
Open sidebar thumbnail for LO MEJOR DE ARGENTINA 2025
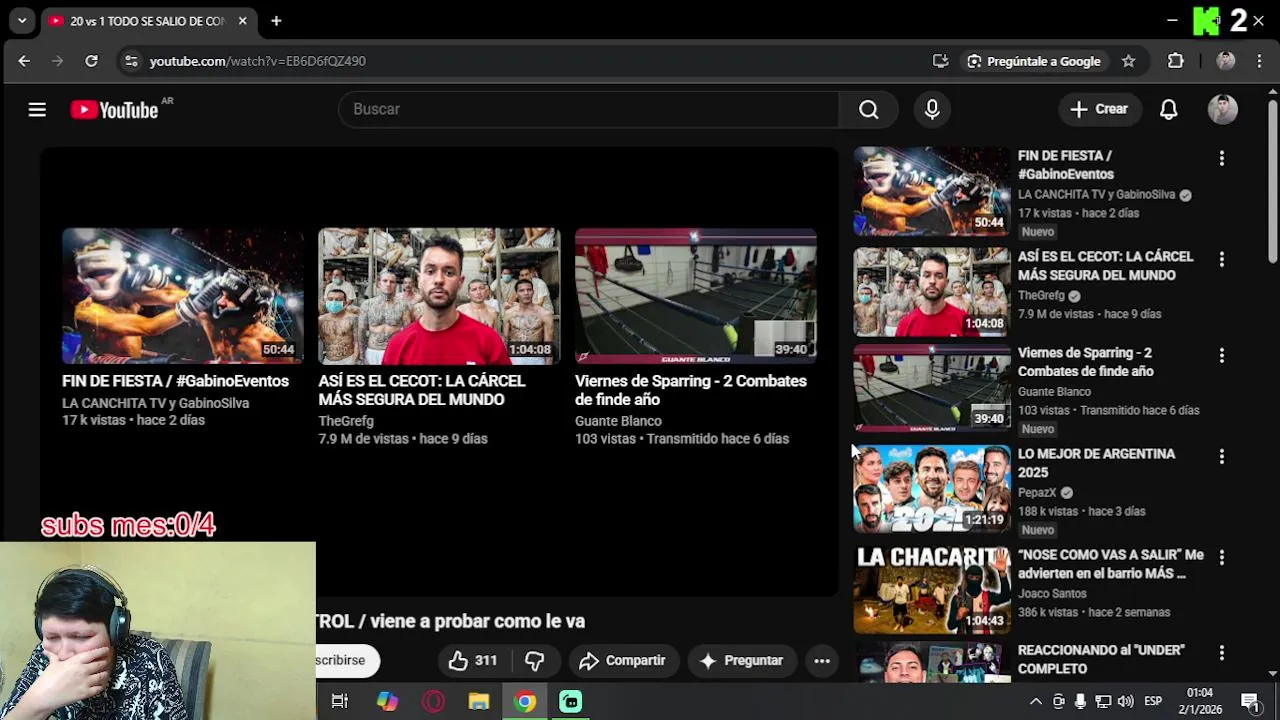pos(932,489)
